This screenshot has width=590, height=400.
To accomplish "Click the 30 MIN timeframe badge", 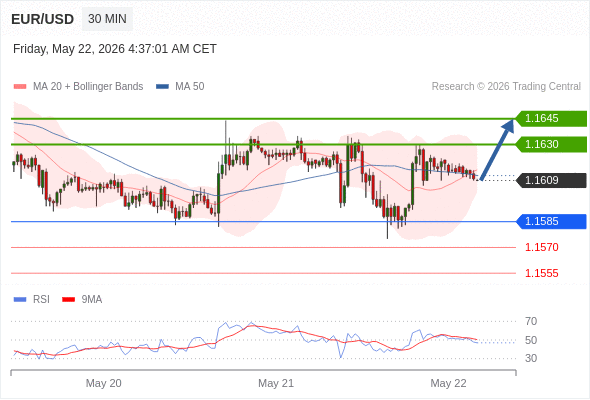I will (x=107, y=18).
